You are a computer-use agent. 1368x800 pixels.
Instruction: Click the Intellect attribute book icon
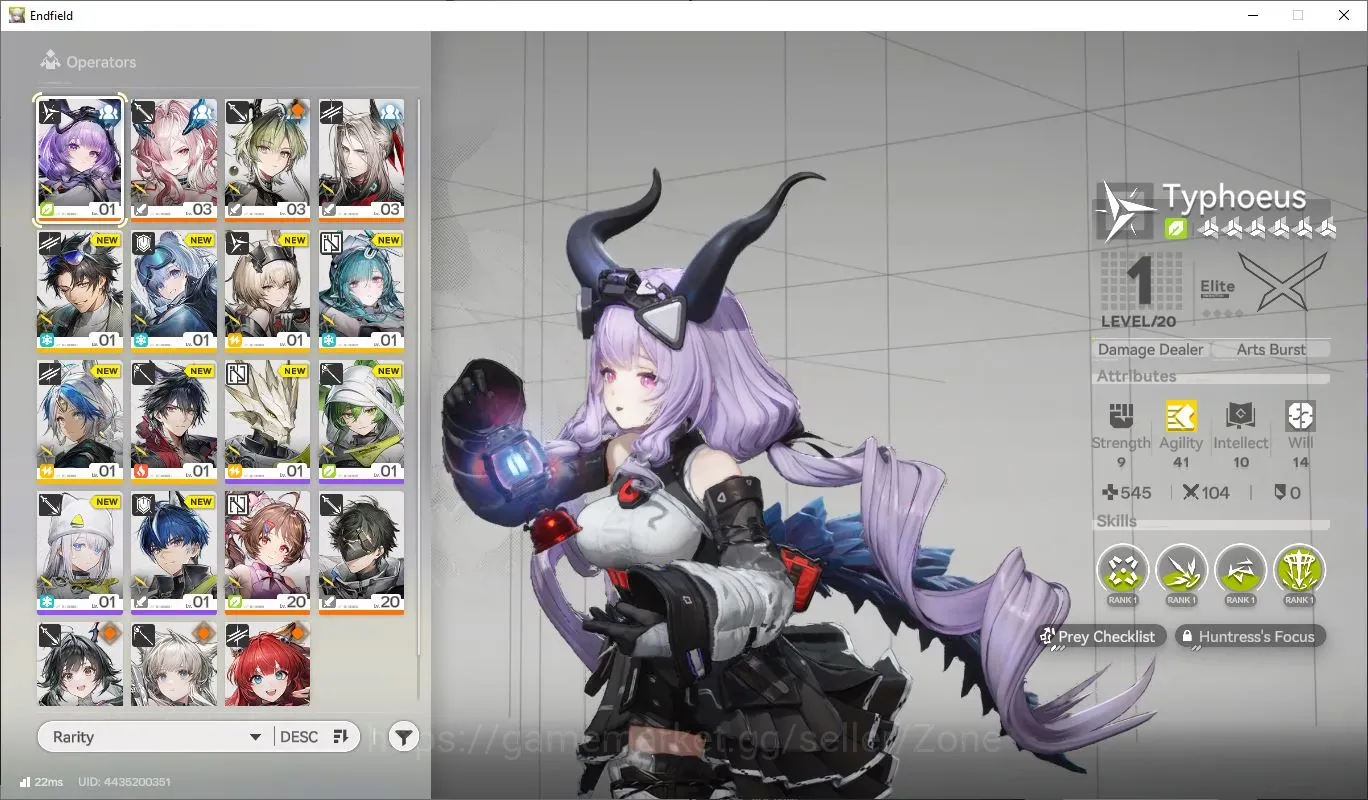1240,416
